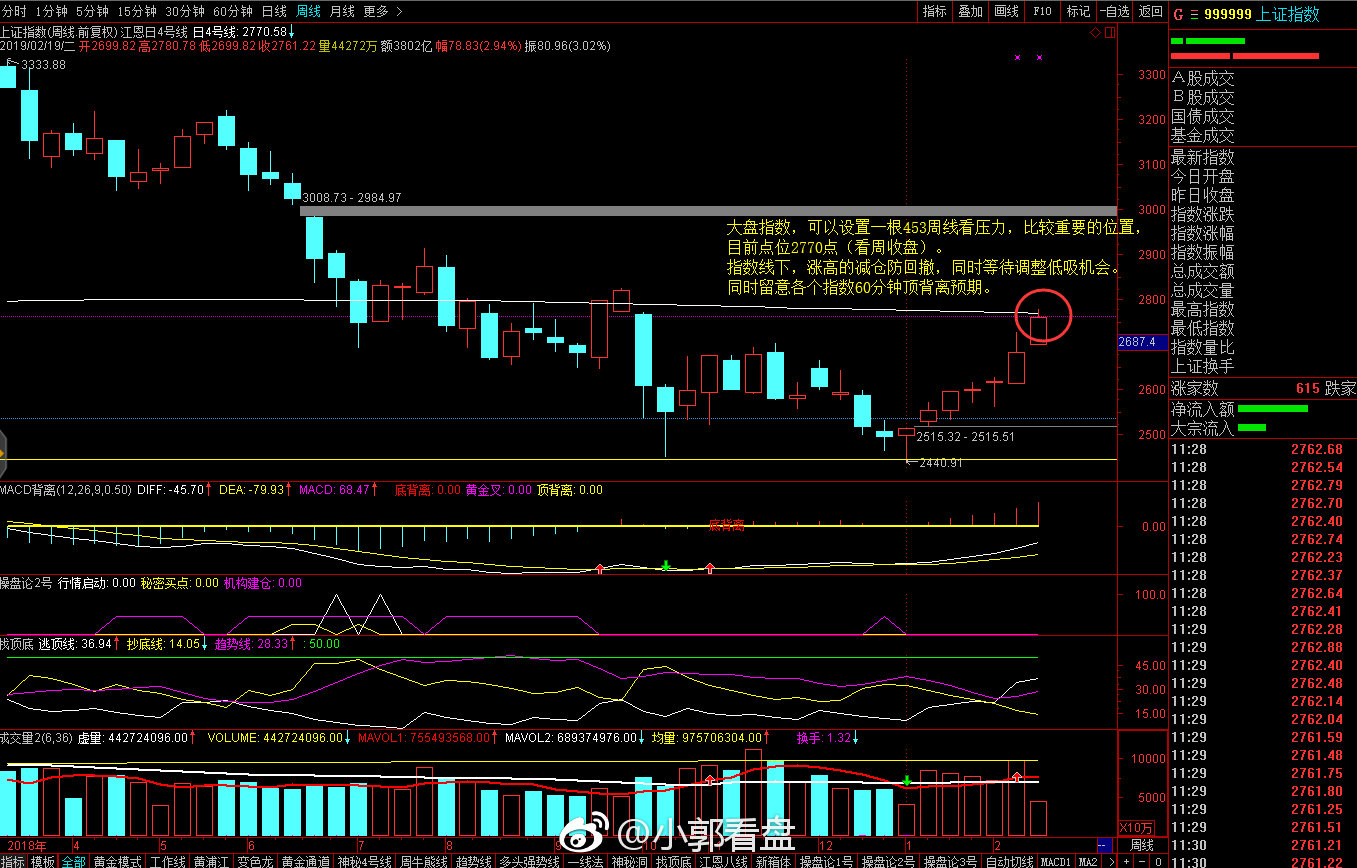Switch to the 月线 period

tap(342, 11)
